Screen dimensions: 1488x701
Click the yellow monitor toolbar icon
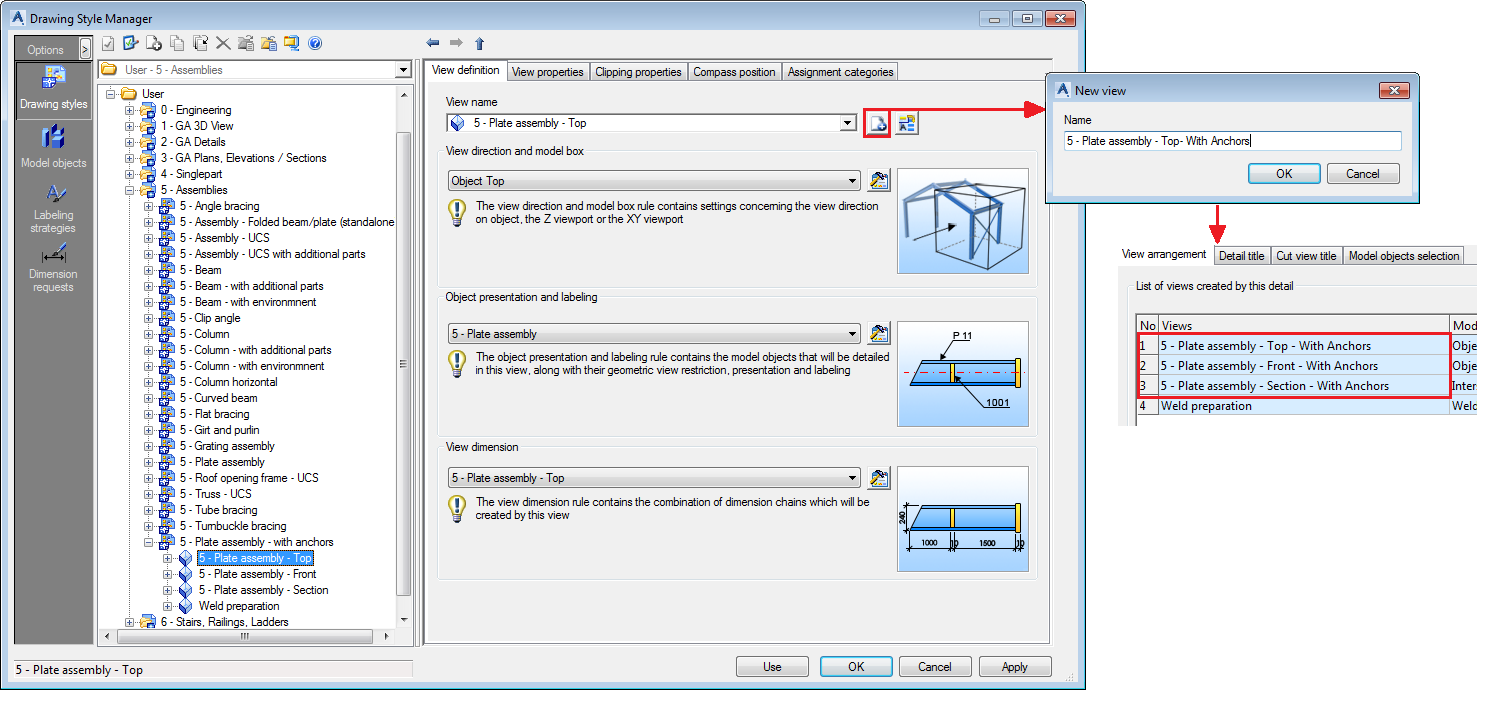click(x=292, y=43)
